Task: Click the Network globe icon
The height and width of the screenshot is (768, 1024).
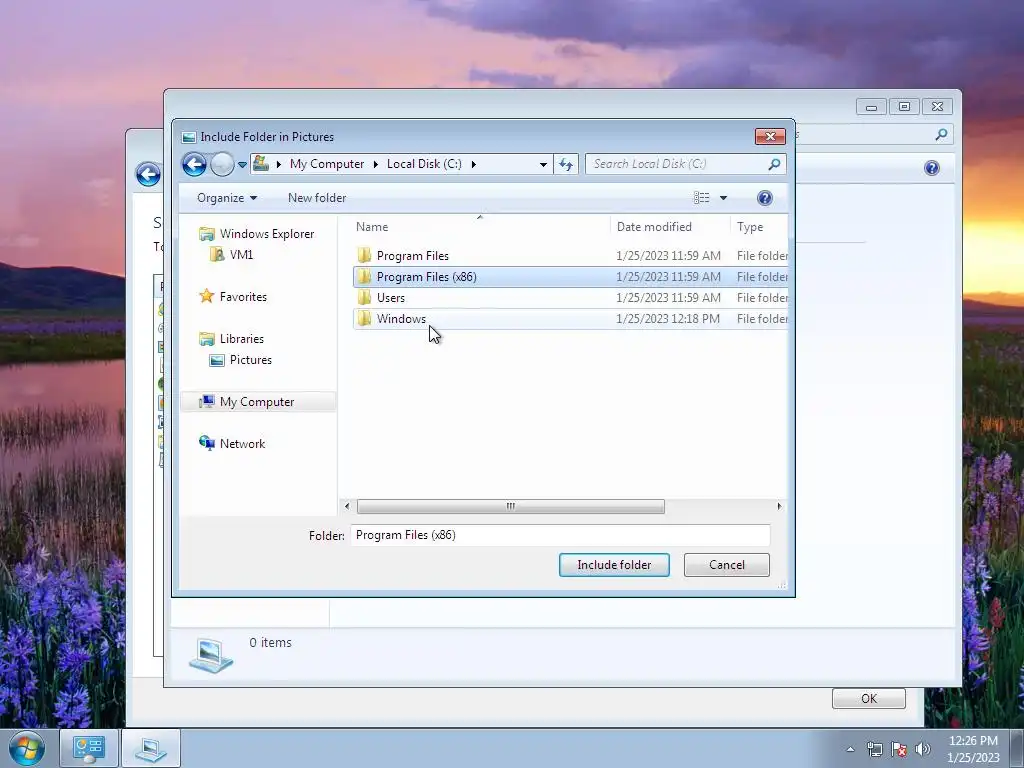Action: point(206,443)
